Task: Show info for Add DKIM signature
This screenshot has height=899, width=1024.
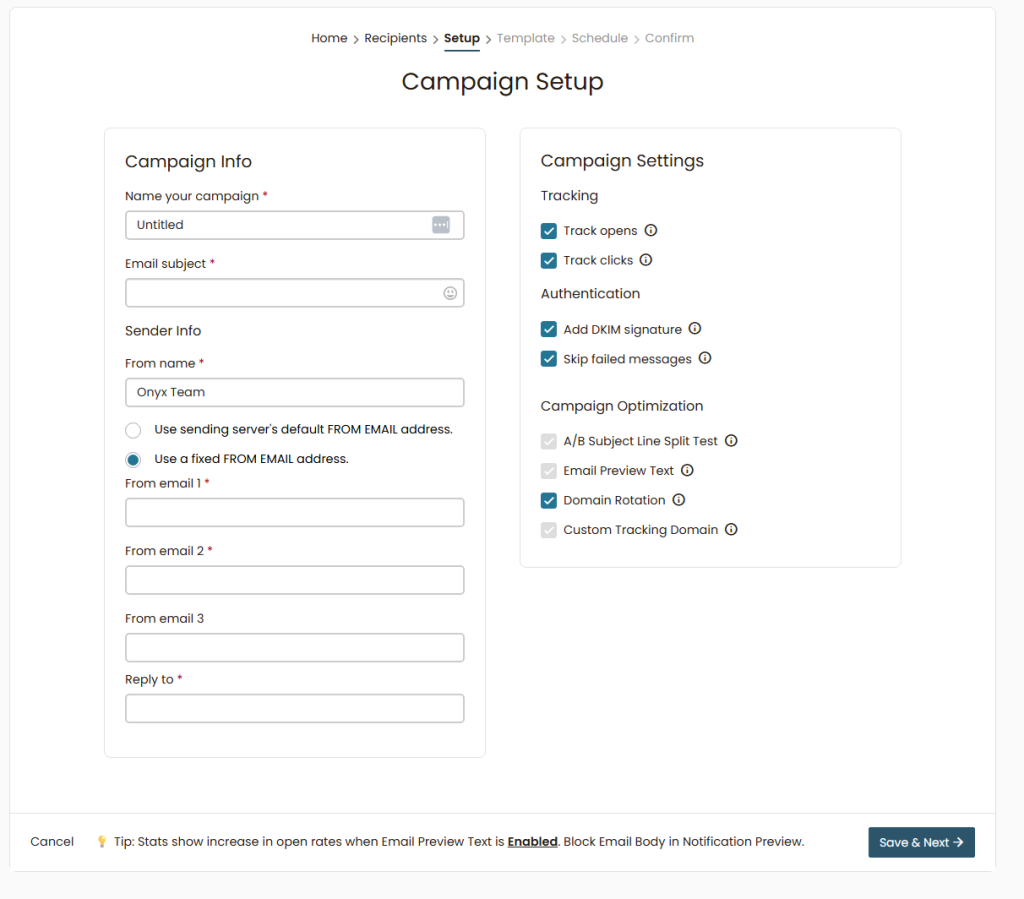Action: click(695, 329)
